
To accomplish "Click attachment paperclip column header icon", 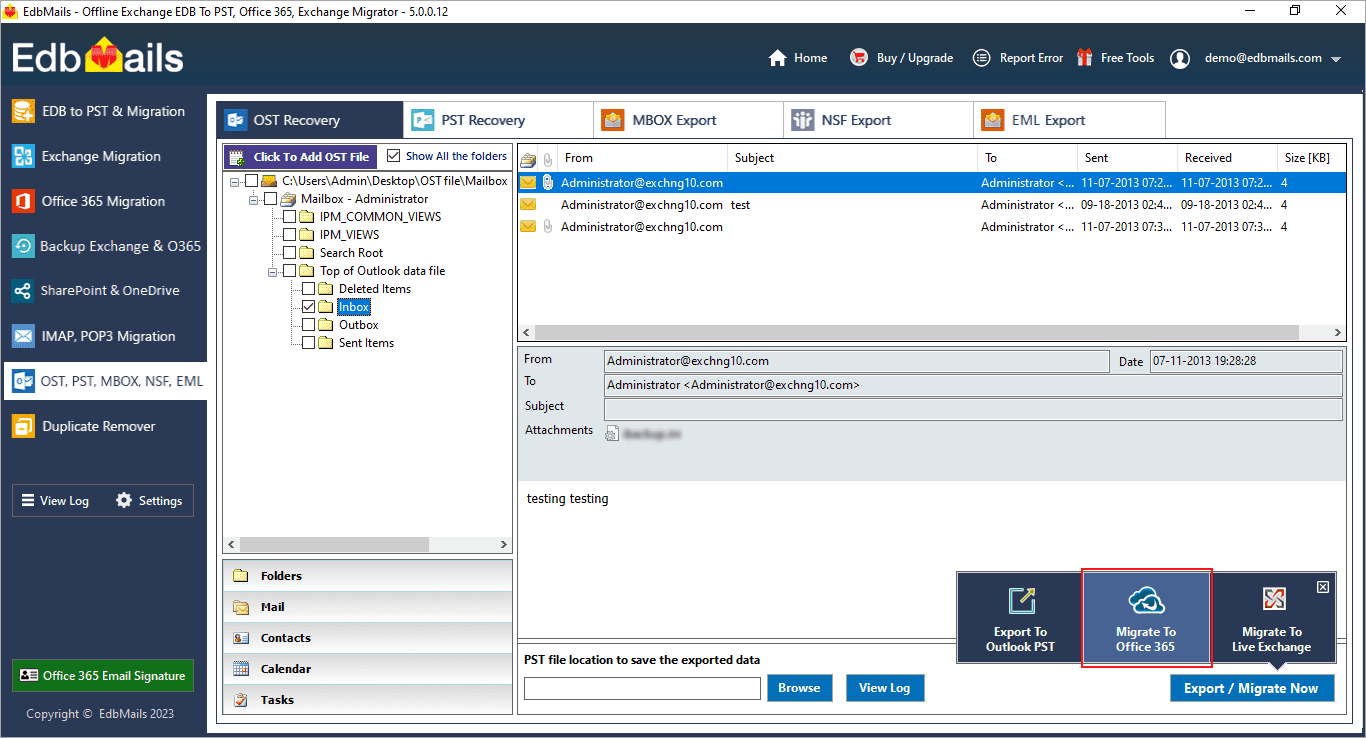I will coord(547,159).
